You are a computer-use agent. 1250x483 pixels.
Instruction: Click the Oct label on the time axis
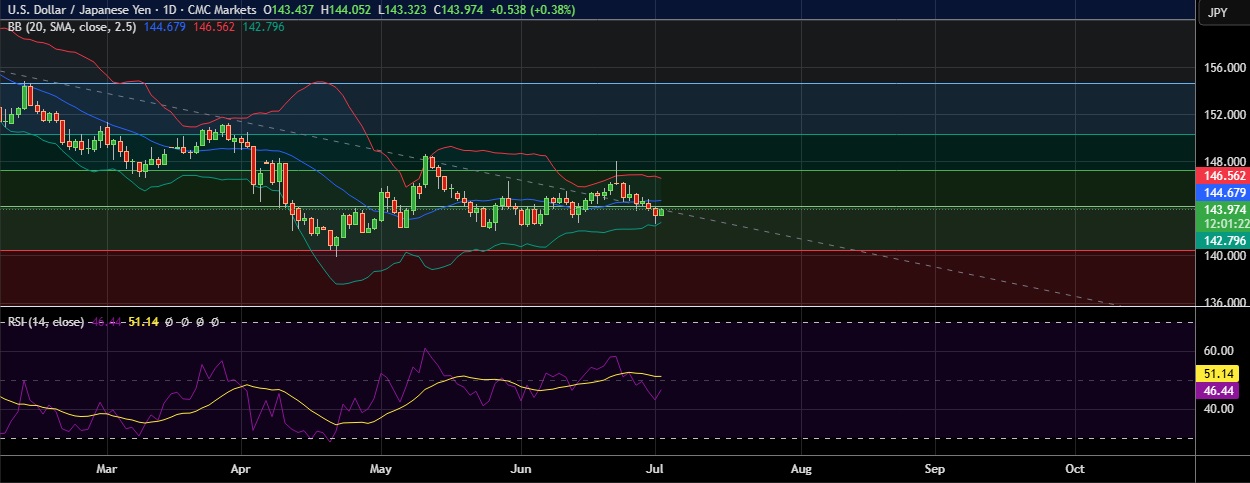pos(1075,468)
